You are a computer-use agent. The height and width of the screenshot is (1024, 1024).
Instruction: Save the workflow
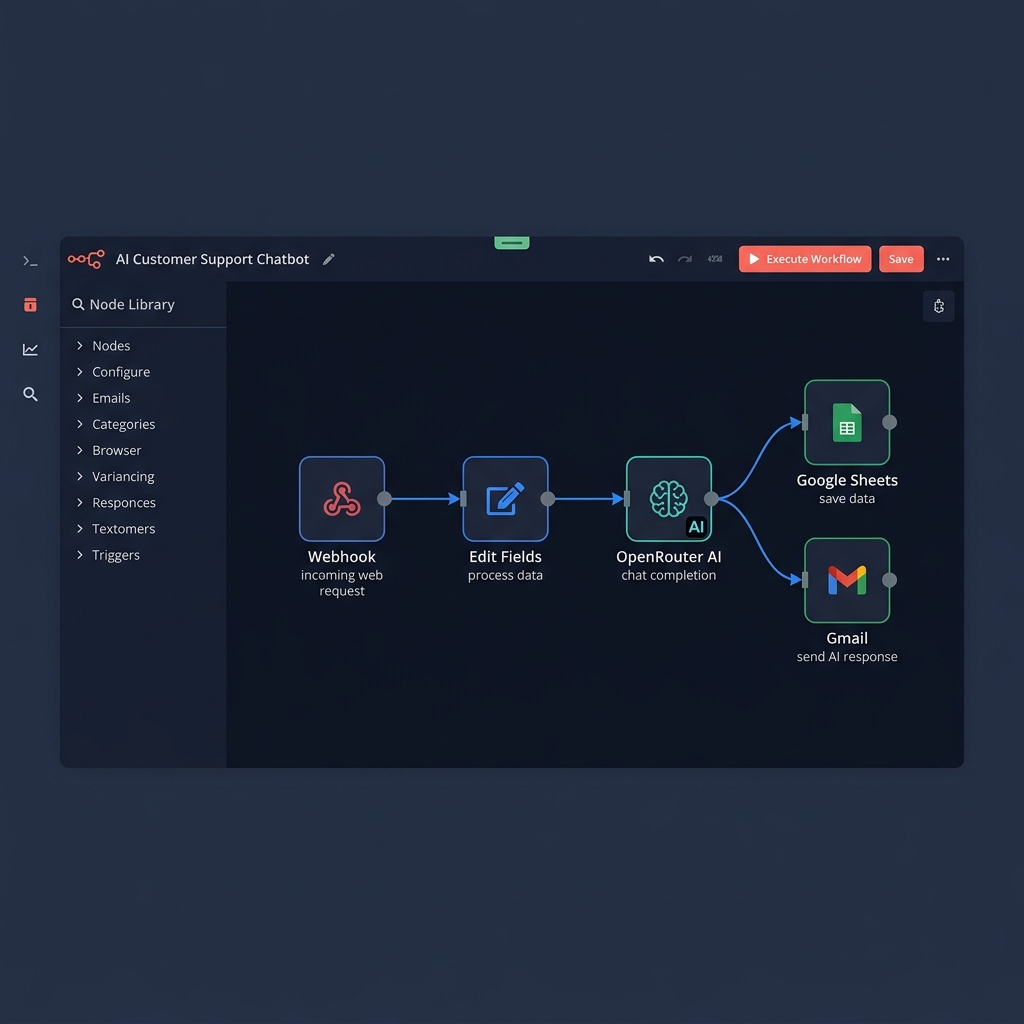[901, 259]
